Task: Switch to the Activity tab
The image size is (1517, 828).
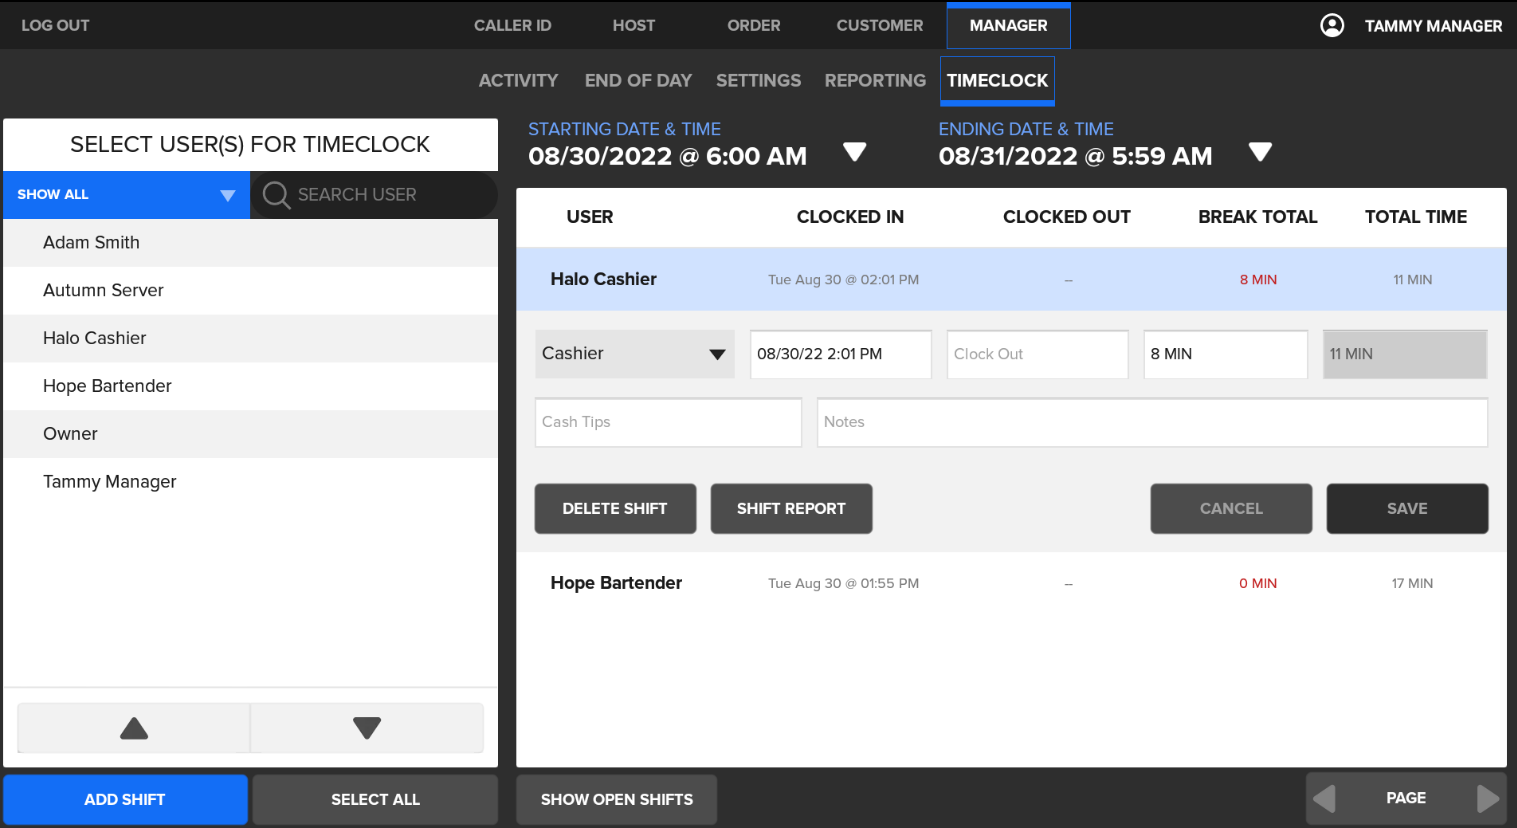Action: pyautogui.click(x=518, y=80)
